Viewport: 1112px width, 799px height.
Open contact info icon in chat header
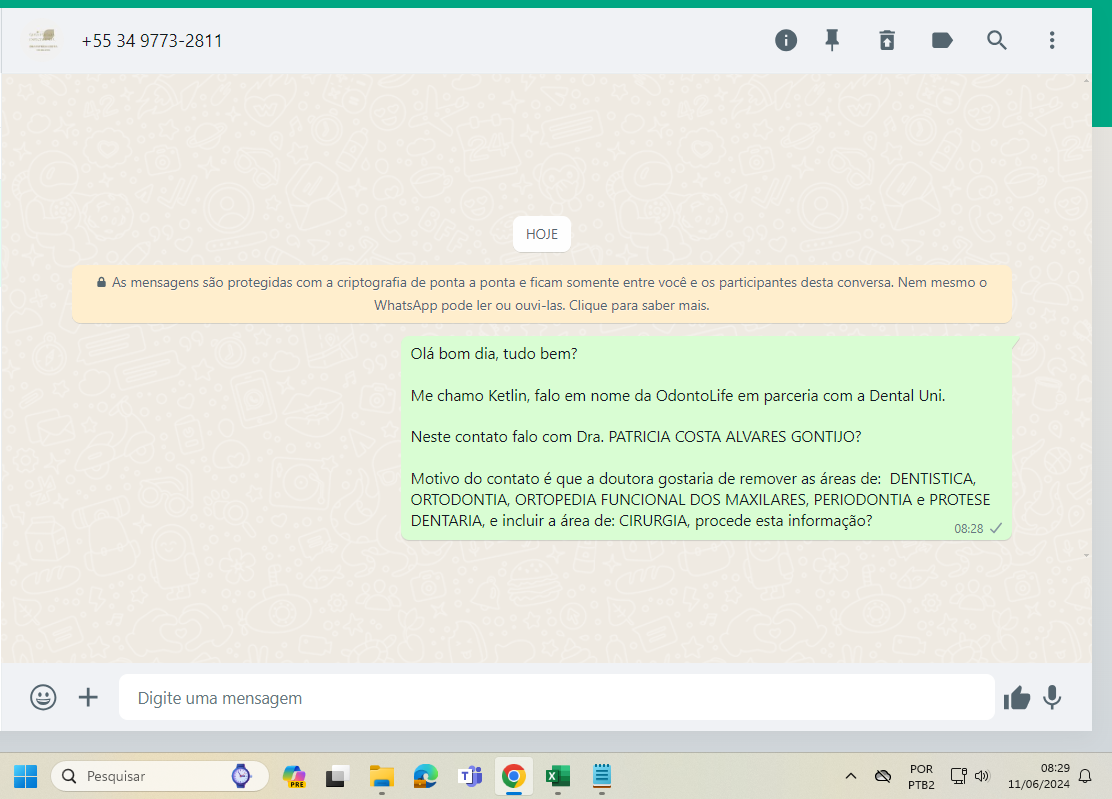tap(785, 40)
